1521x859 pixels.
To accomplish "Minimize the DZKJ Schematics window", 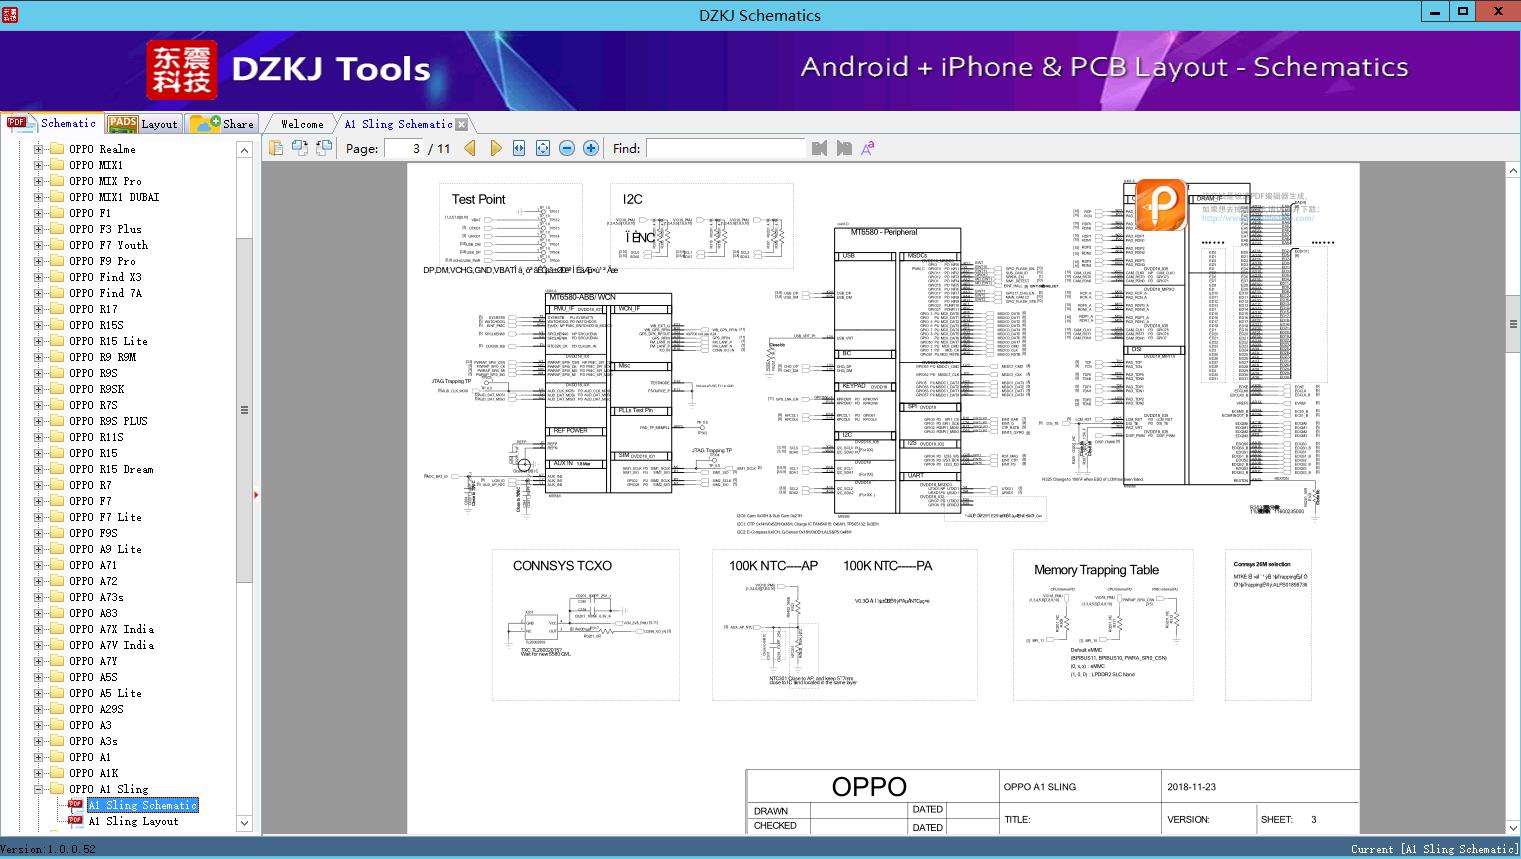I will (1435, 12).
